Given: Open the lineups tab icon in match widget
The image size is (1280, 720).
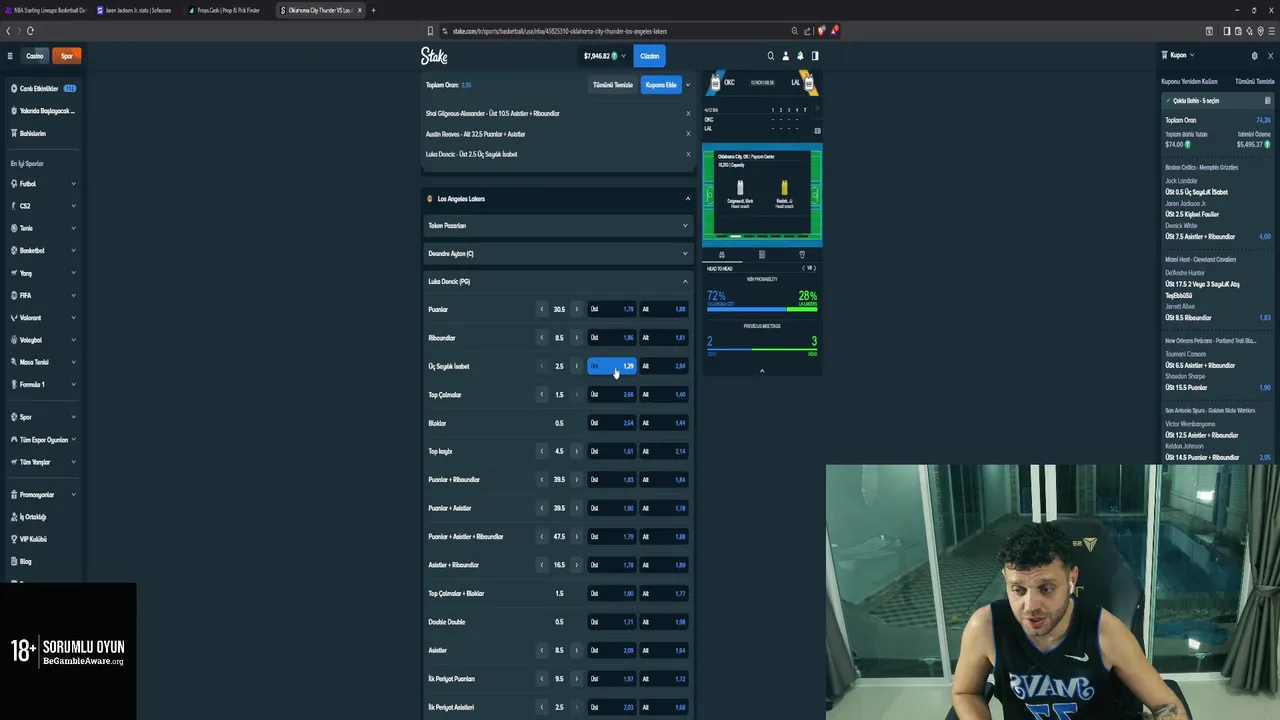Looking at the screenshot, I should point(762,254).
